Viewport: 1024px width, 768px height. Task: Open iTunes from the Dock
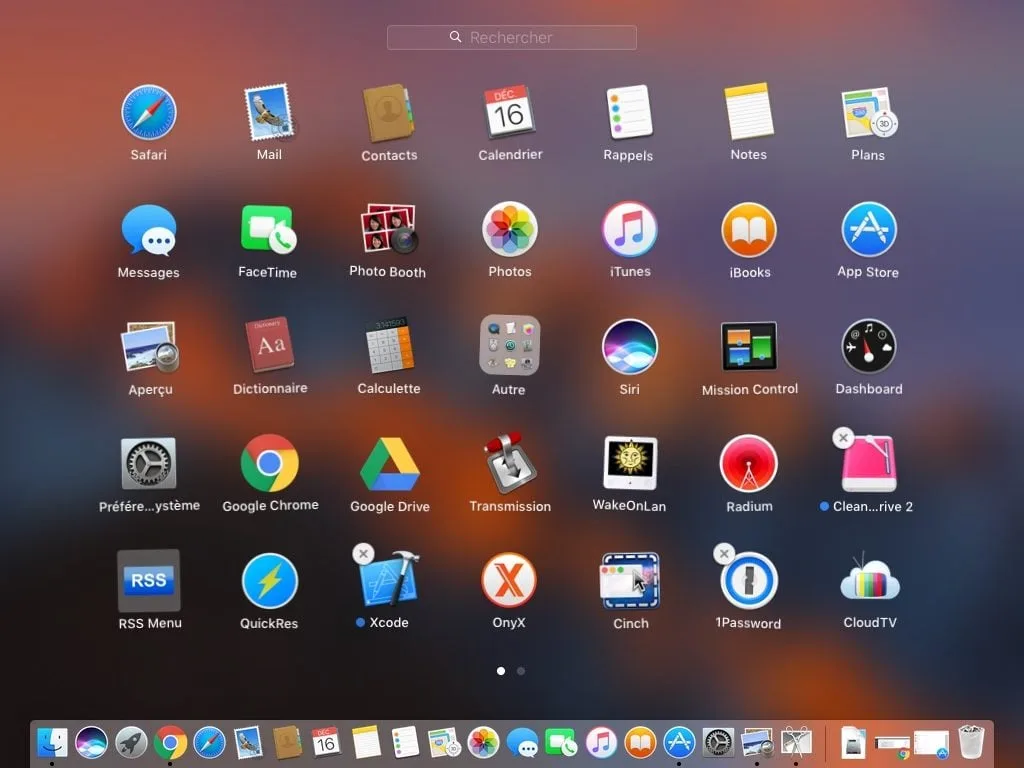click(x=601, y=743)
